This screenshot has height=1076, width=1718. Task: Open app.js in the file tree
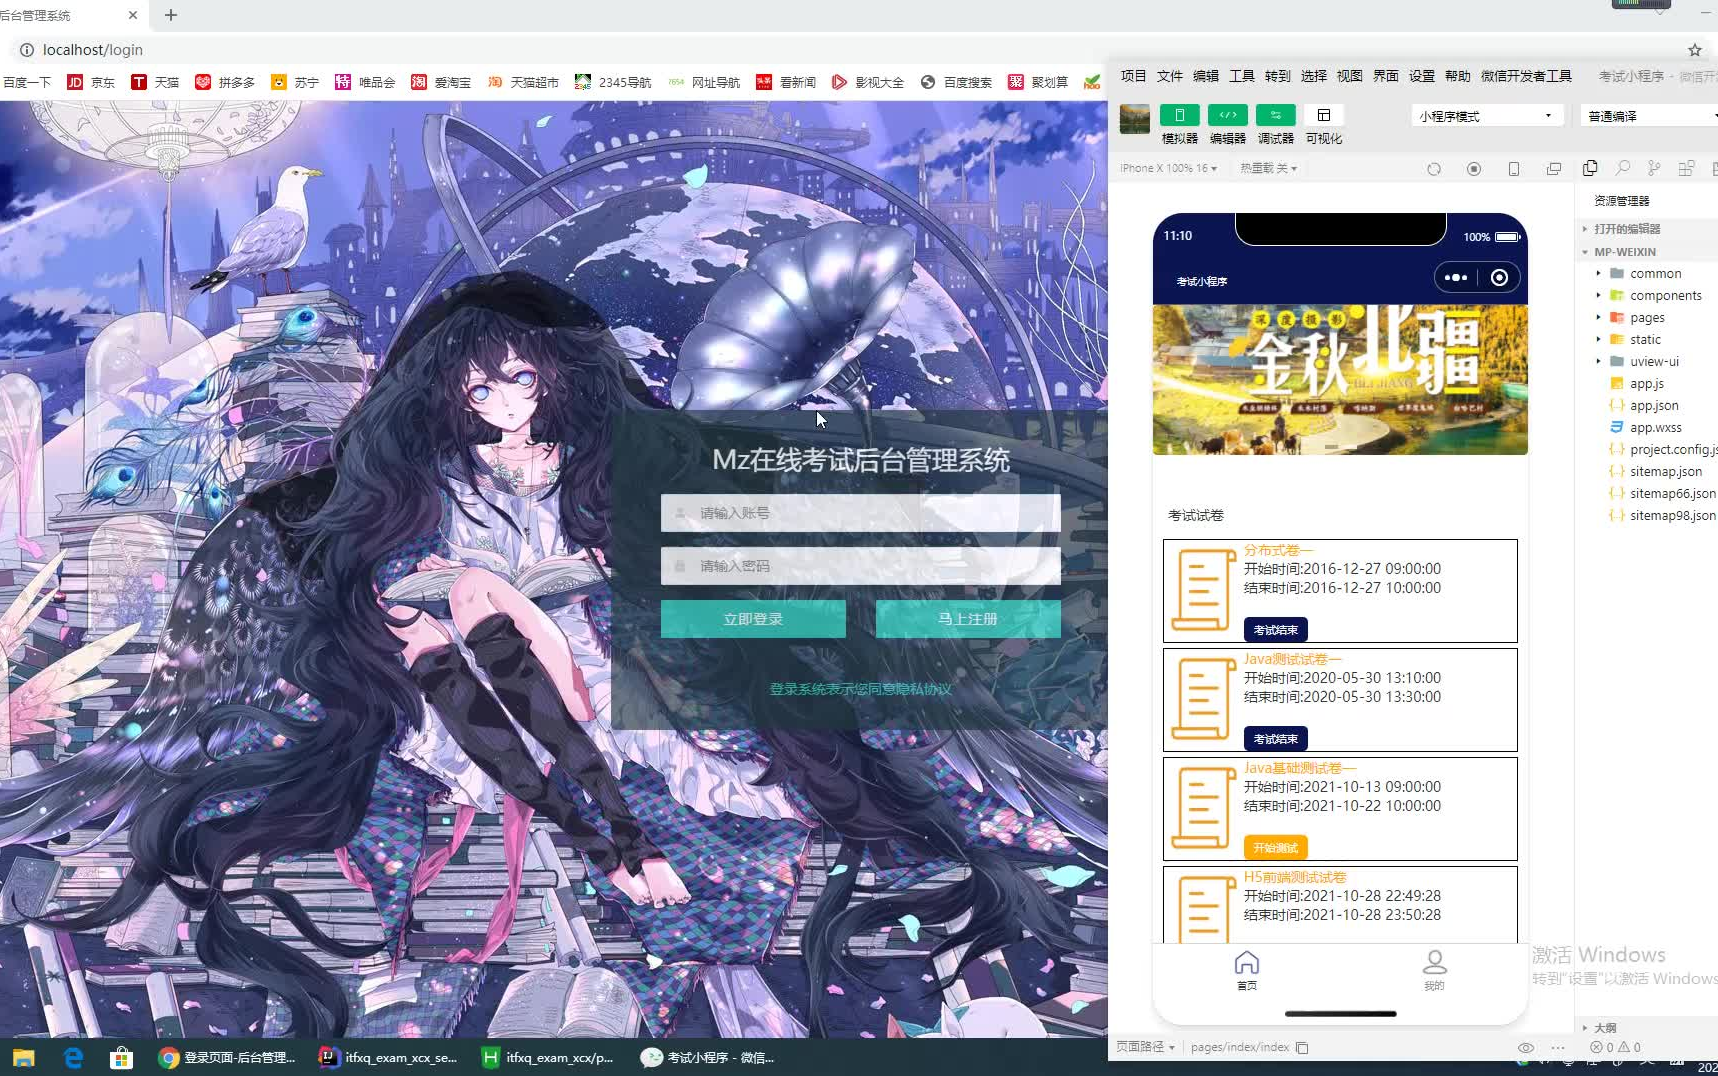pyautogui.click(x=1646, y=383)
